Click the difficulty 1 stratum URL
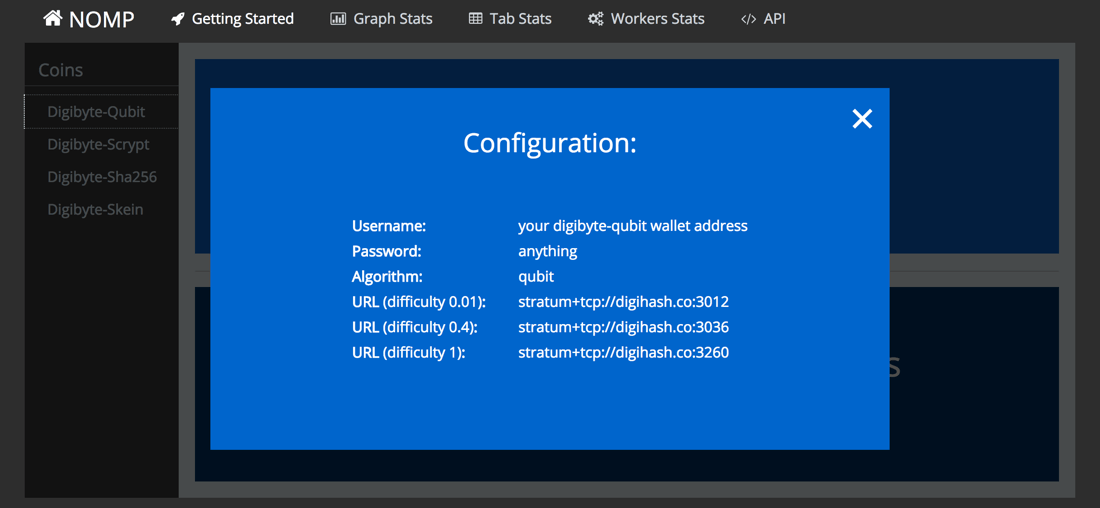1100x508 pixels. point(623,352)
